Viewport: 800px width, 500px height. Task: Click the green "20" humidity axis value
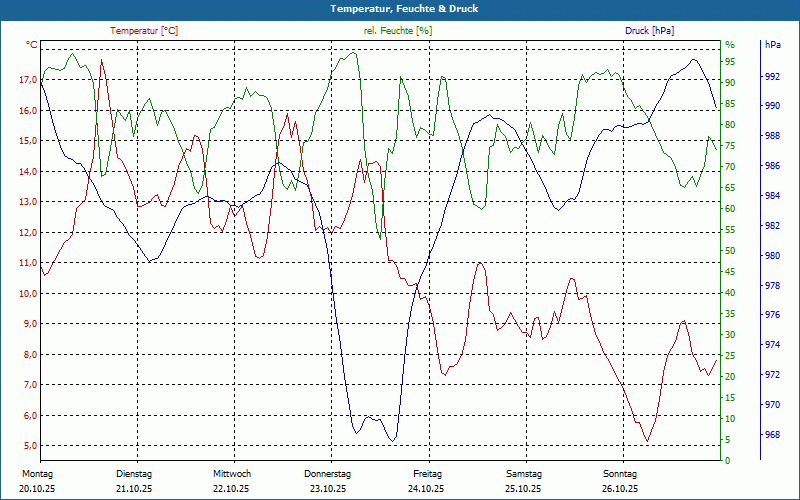point(730,377)
